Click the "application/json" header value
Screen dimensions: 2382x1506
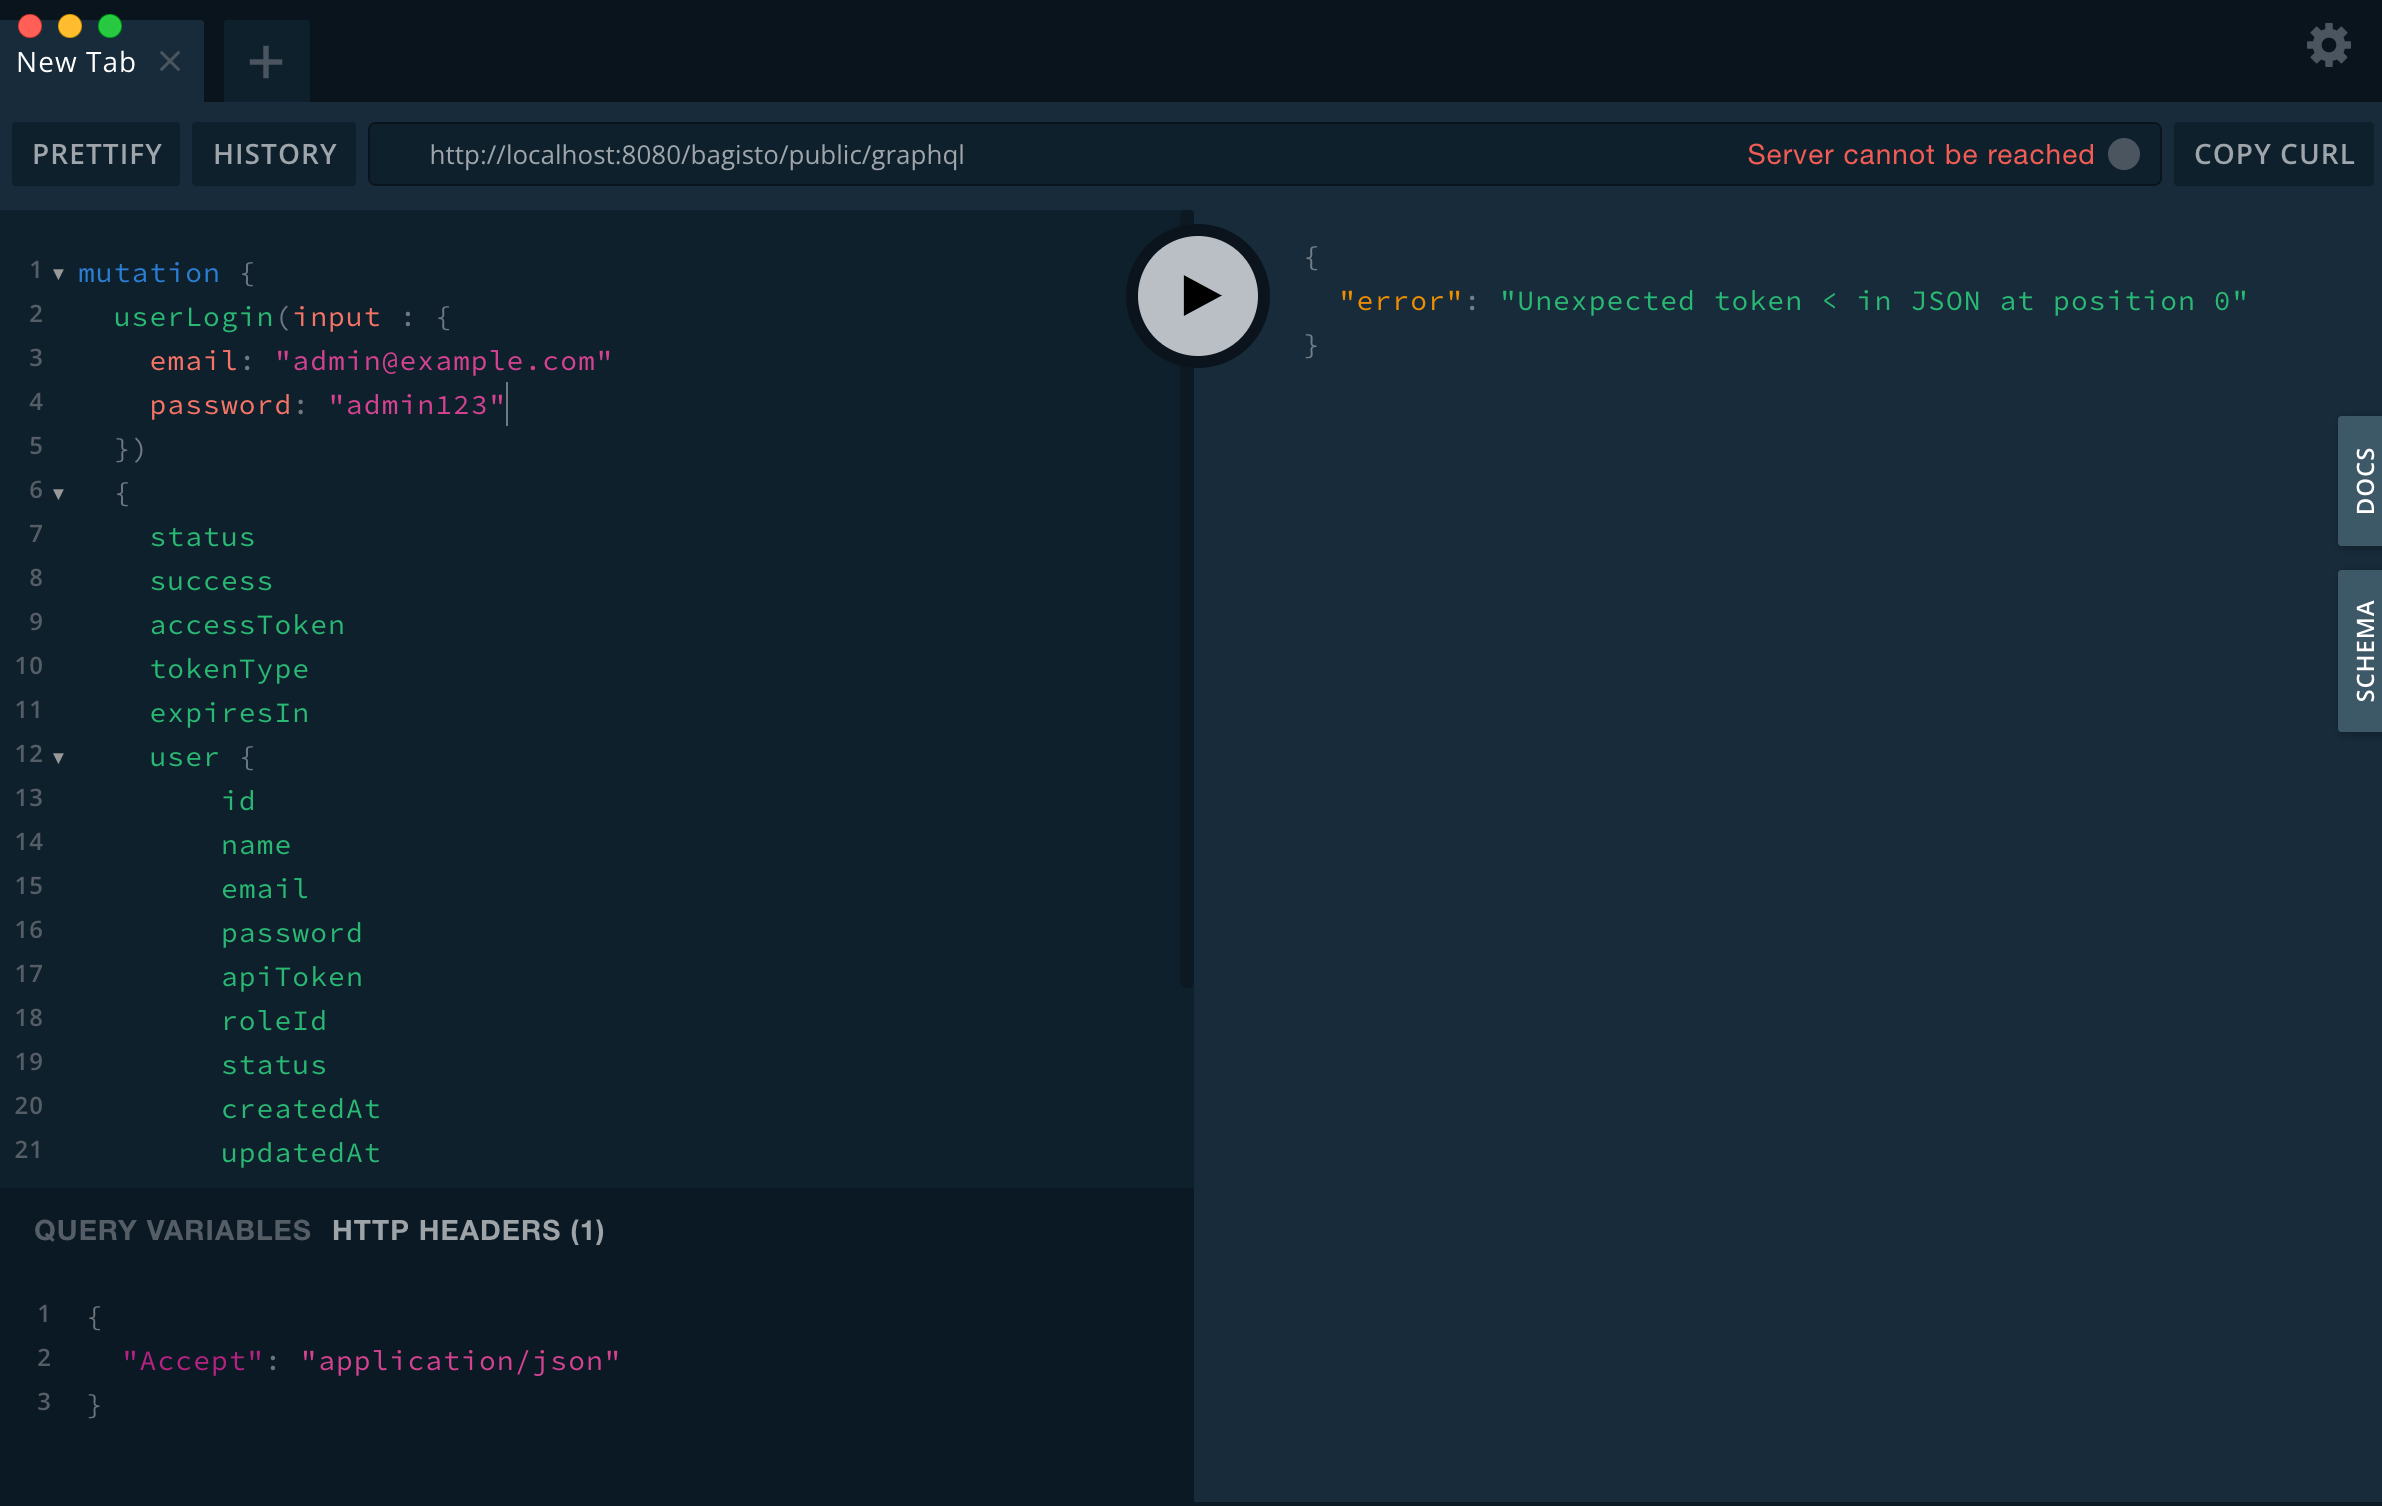(461, 1361)
